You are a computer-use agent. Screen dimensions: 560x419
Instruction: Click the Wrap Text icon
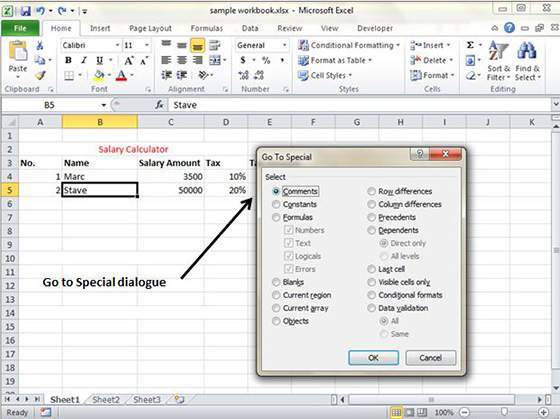pos(214,45)
